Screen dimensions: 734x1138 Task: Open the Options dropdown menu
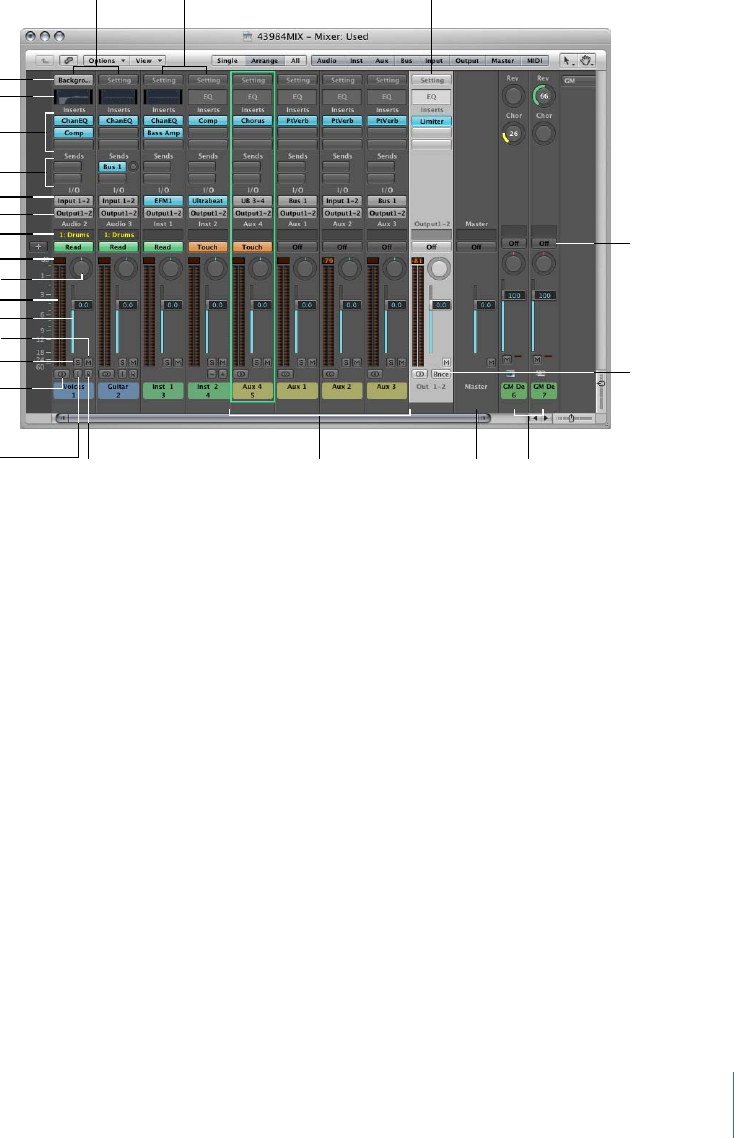106,61
